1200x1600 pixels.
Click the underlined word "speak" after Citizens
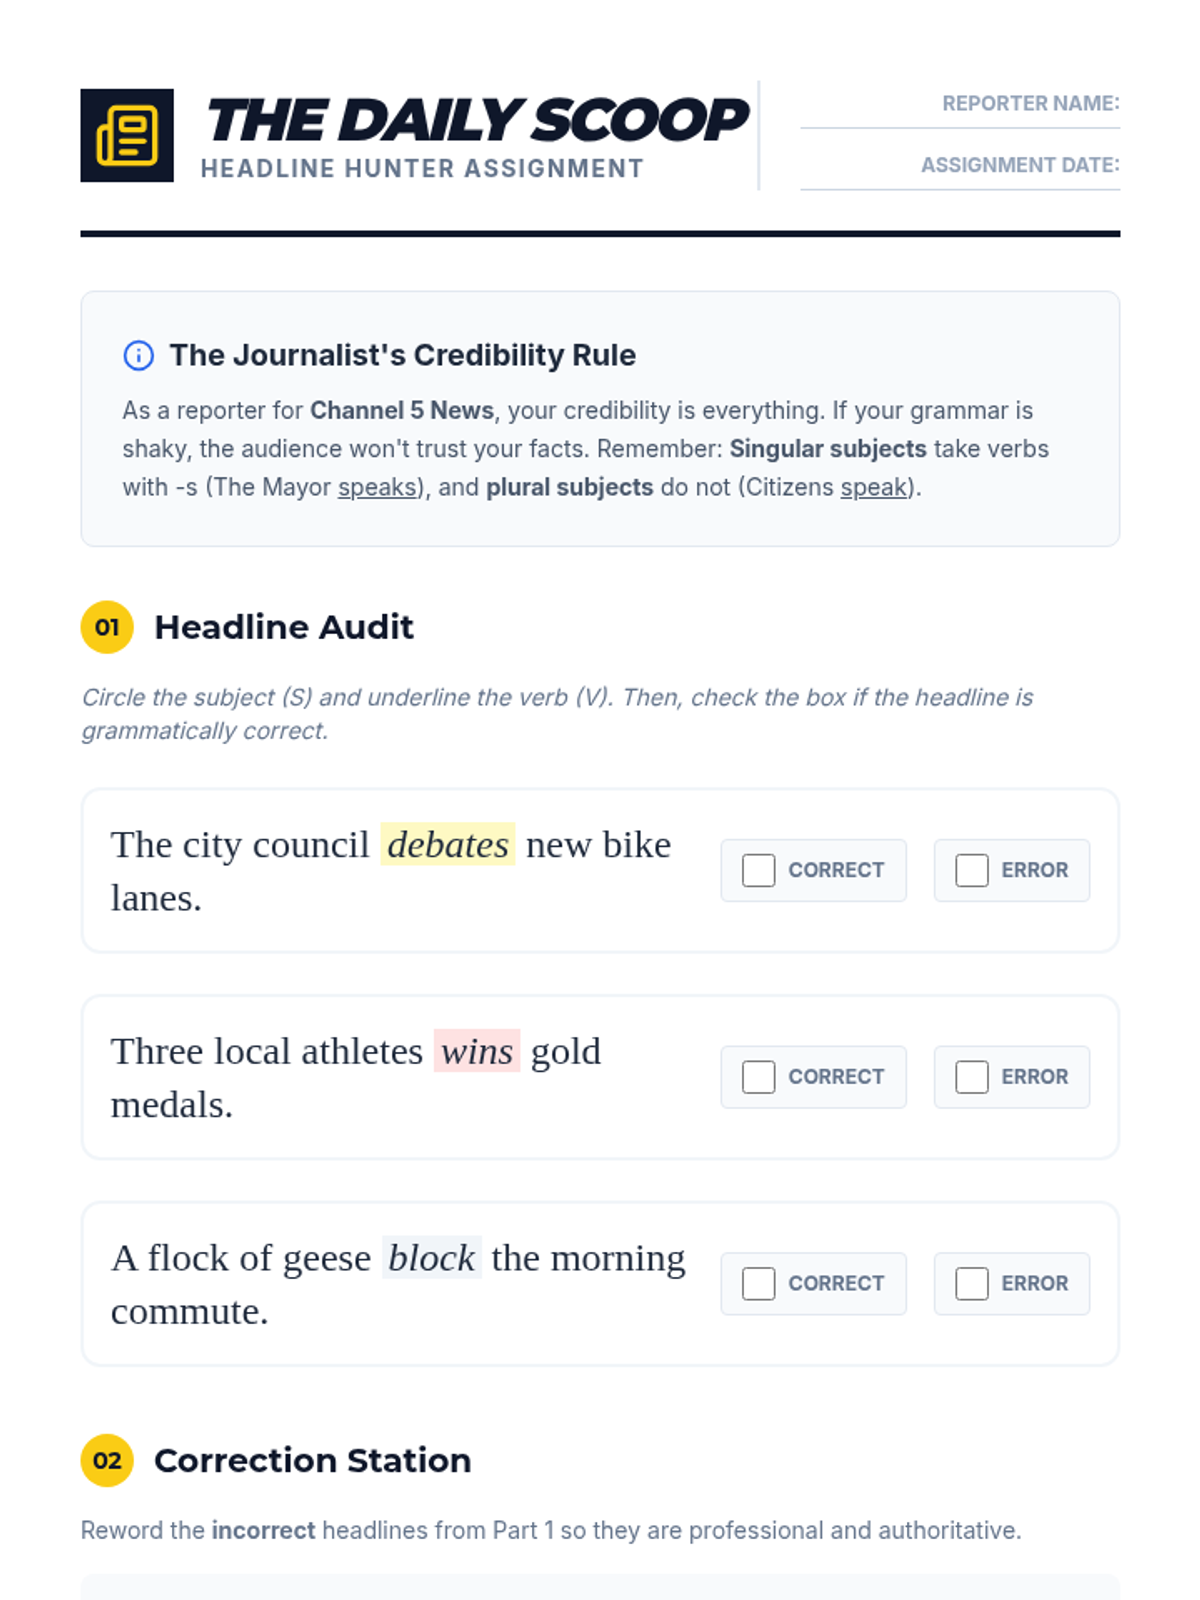coord(874,488)
